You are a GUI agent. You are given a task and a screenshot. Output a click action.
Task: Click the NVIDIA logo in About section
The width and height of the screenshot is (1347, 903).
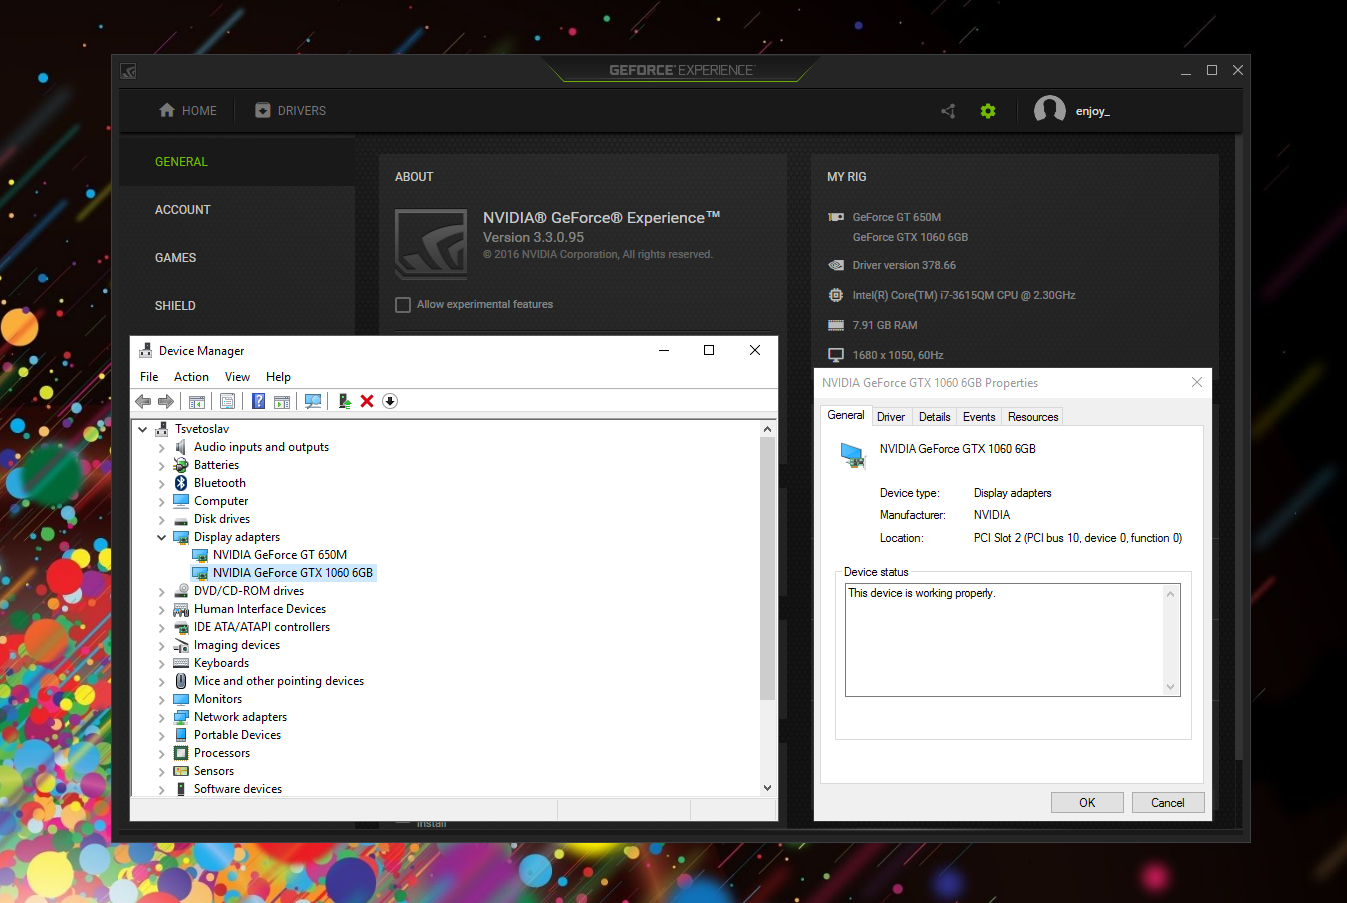point(431,244)
